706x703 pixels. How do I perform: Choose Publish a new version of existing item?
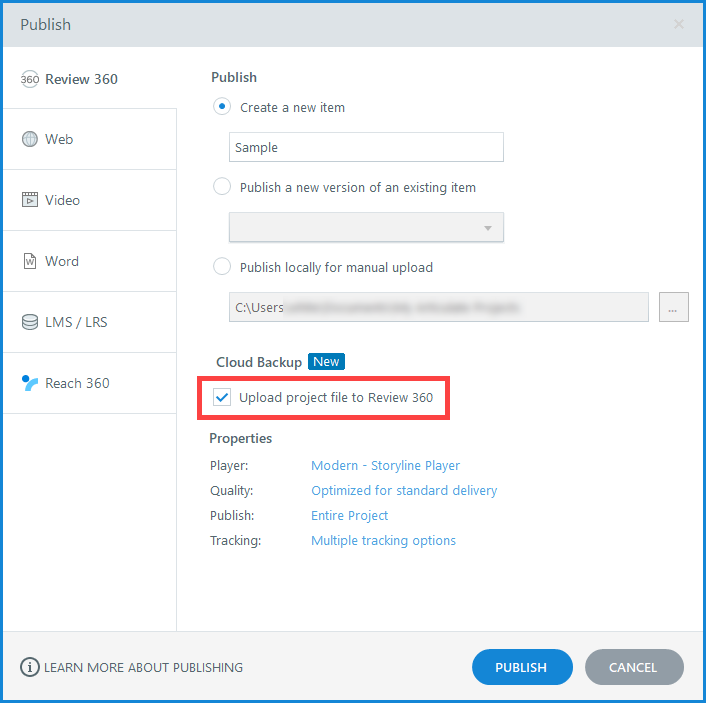[222, 187]
